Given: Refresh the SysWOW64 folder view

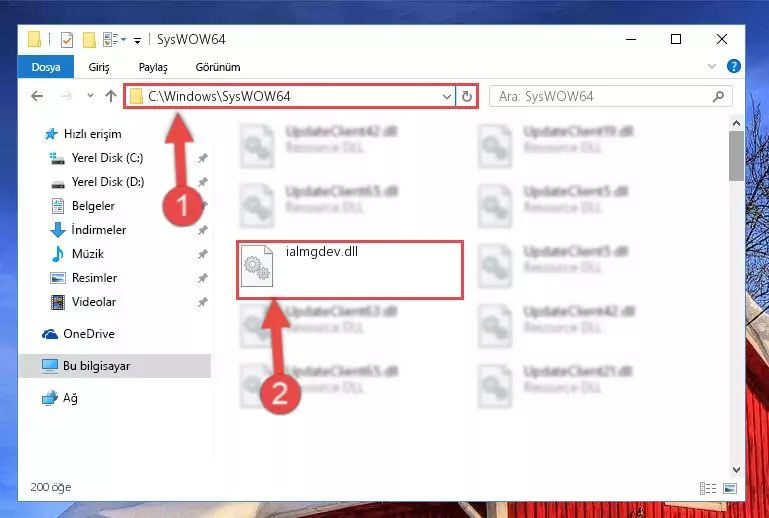Looking at the screenshot, I should (466, 96).
